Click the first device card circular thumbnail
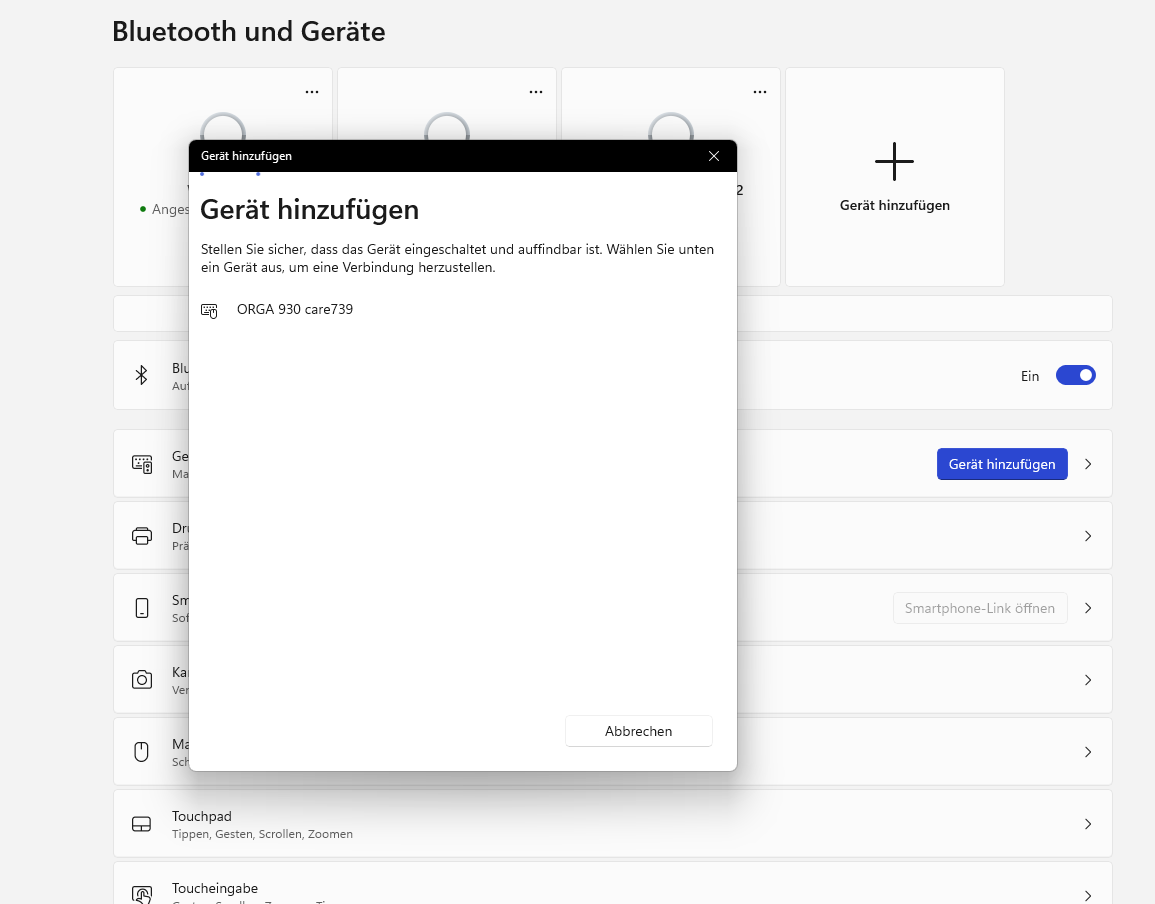 pos(222,126)
